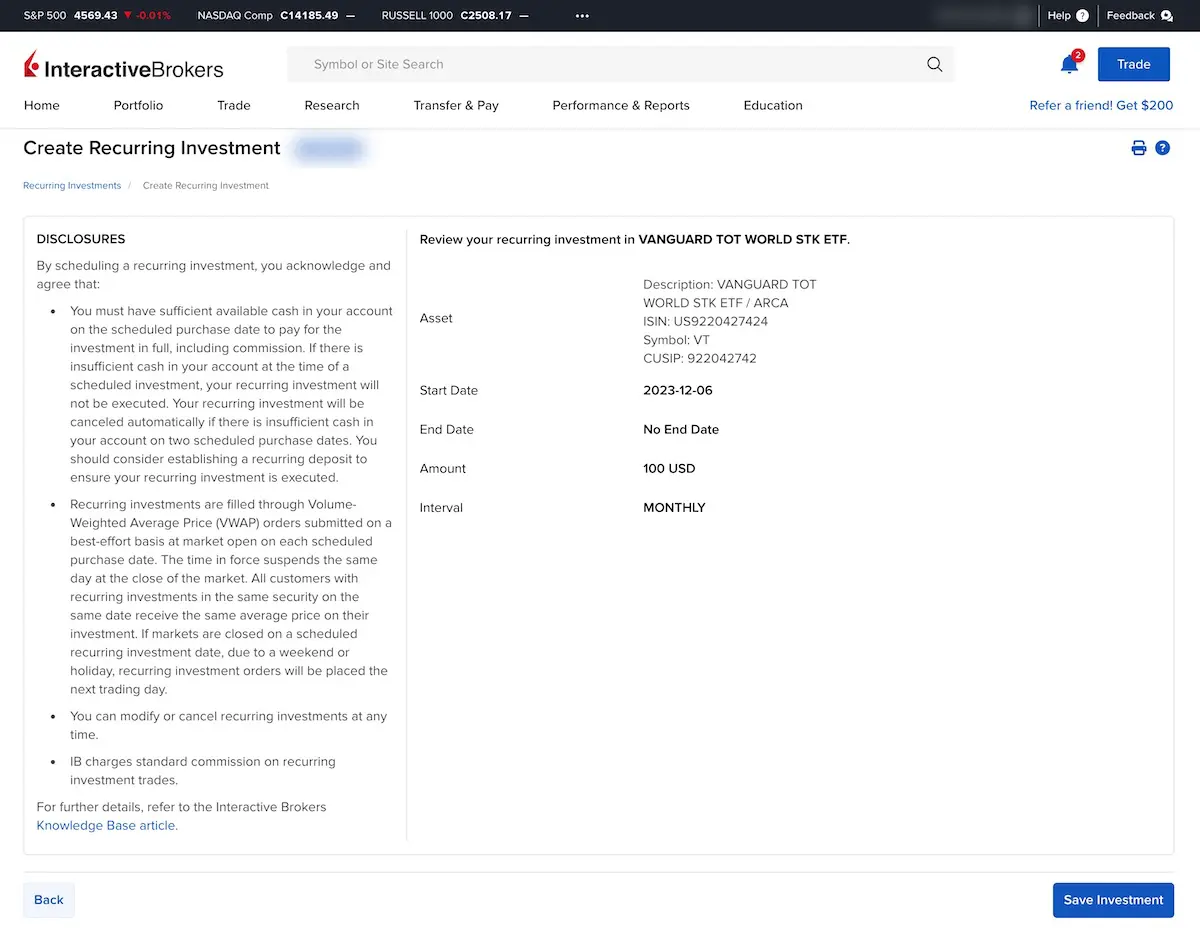
Task: Select the start date 2023-12-06 value
Action: point(678,391)
